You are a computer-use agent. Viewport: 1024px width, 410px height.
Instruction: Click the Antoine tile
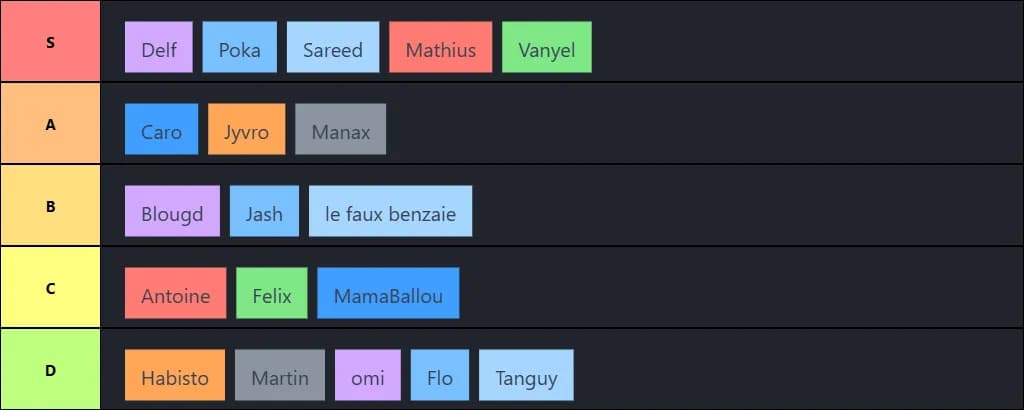(x=176, y=293)
